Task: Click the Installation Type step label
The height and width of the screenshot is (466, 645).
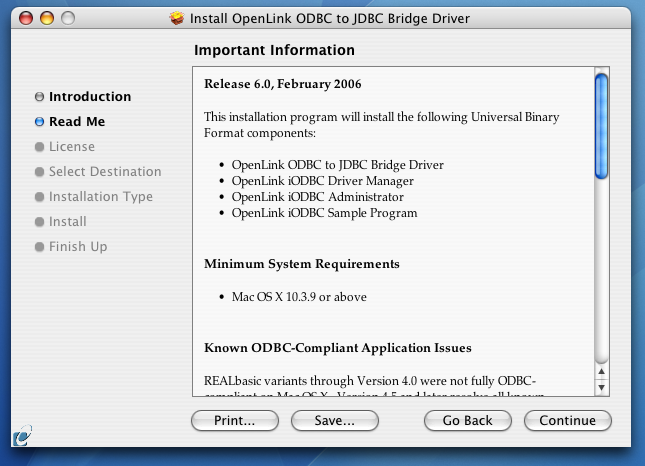Action: point(101,197)
